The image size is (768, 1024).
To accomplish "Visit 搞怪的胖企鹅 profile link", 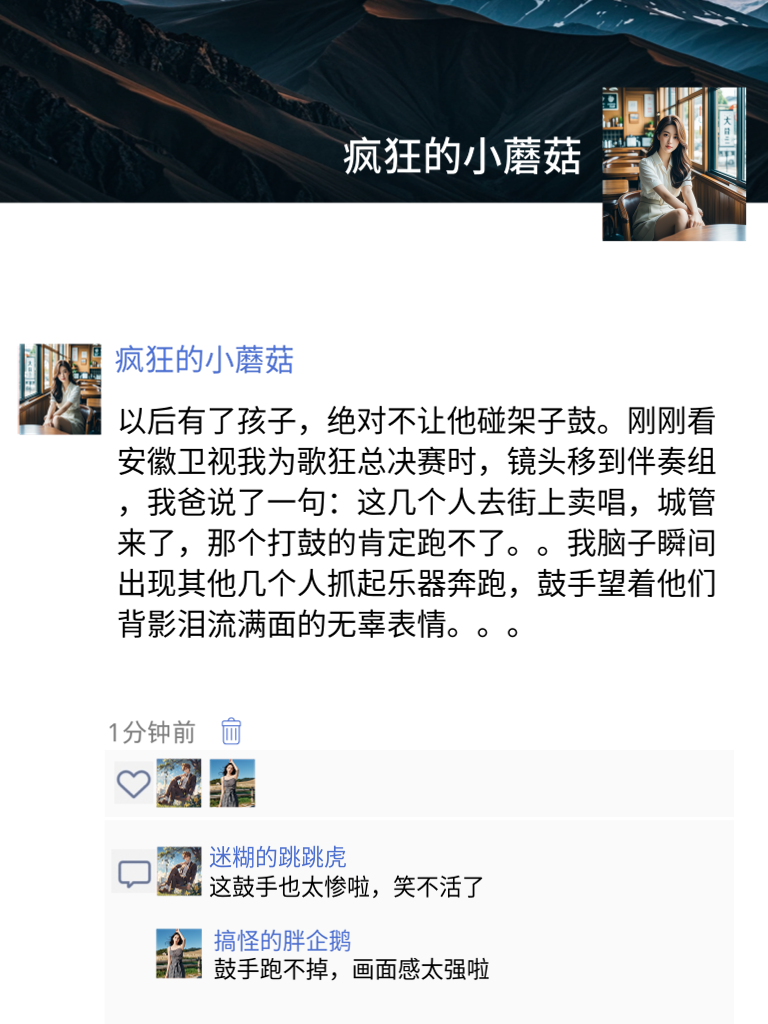I will [282, 940].
